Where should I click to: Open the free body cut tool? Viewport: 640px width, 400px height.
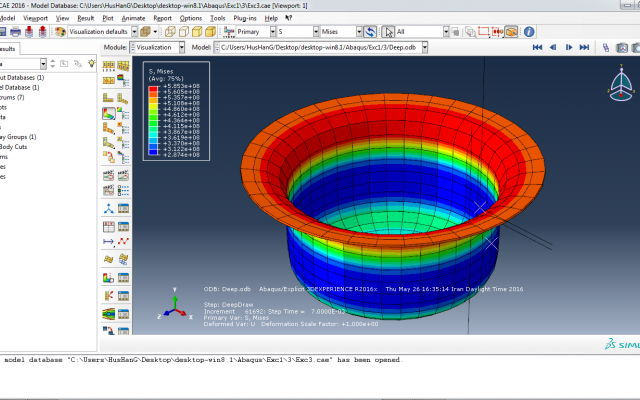pos(109,296)
